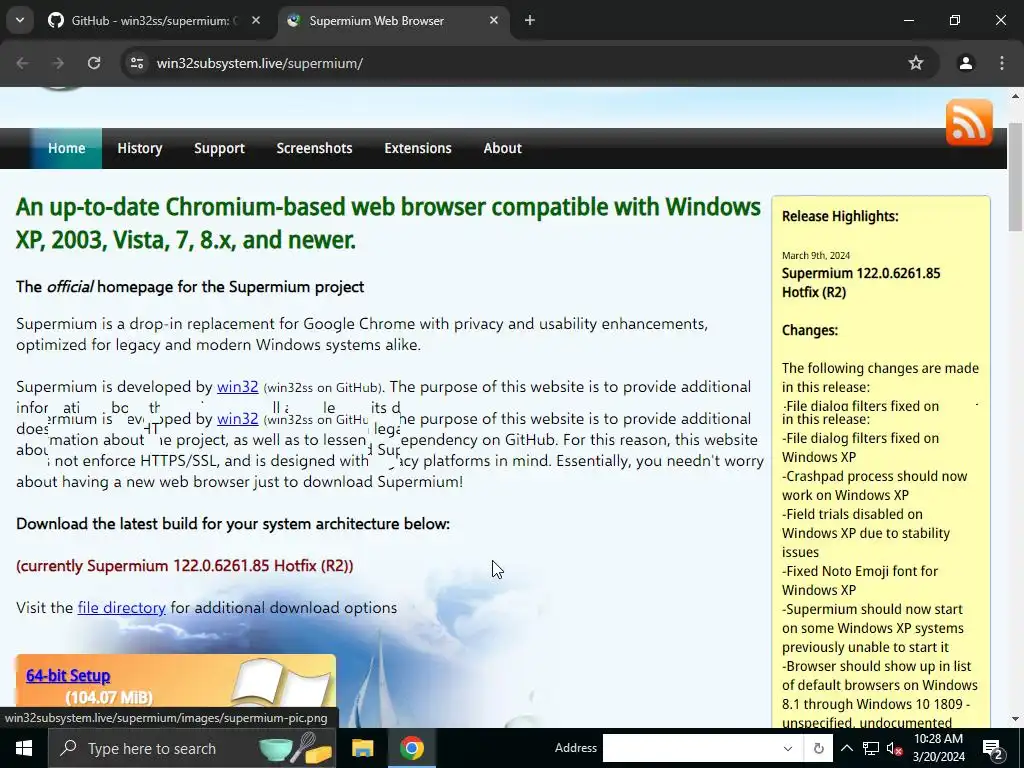The height and width of the screenshot is (768, 1024).
Task: Click the Chrome taskbar icon
Action: coord(412,748)
